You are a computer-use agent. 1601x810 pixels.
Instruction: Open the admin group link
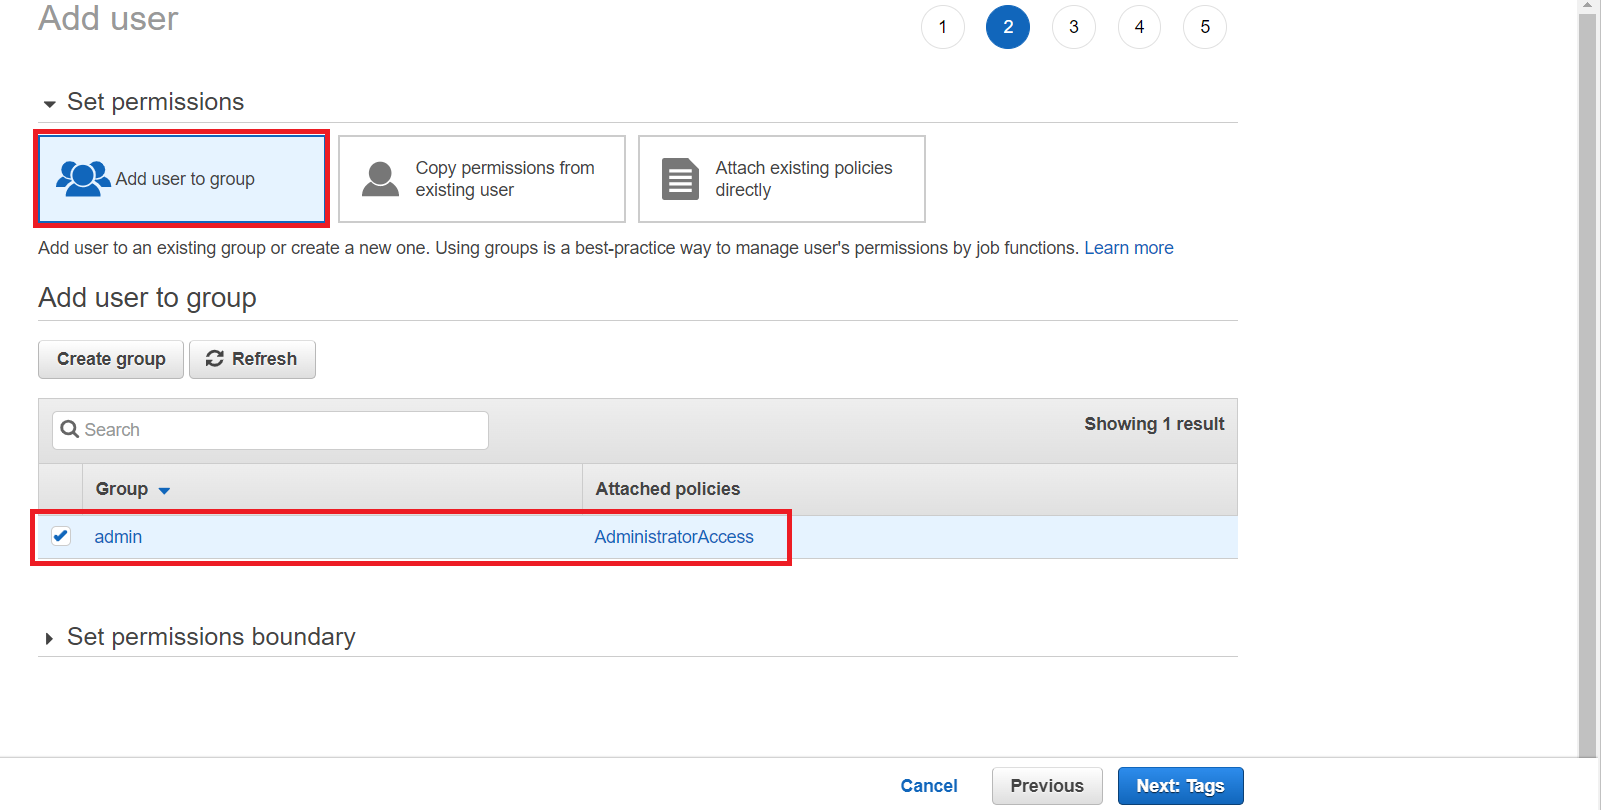118,537
